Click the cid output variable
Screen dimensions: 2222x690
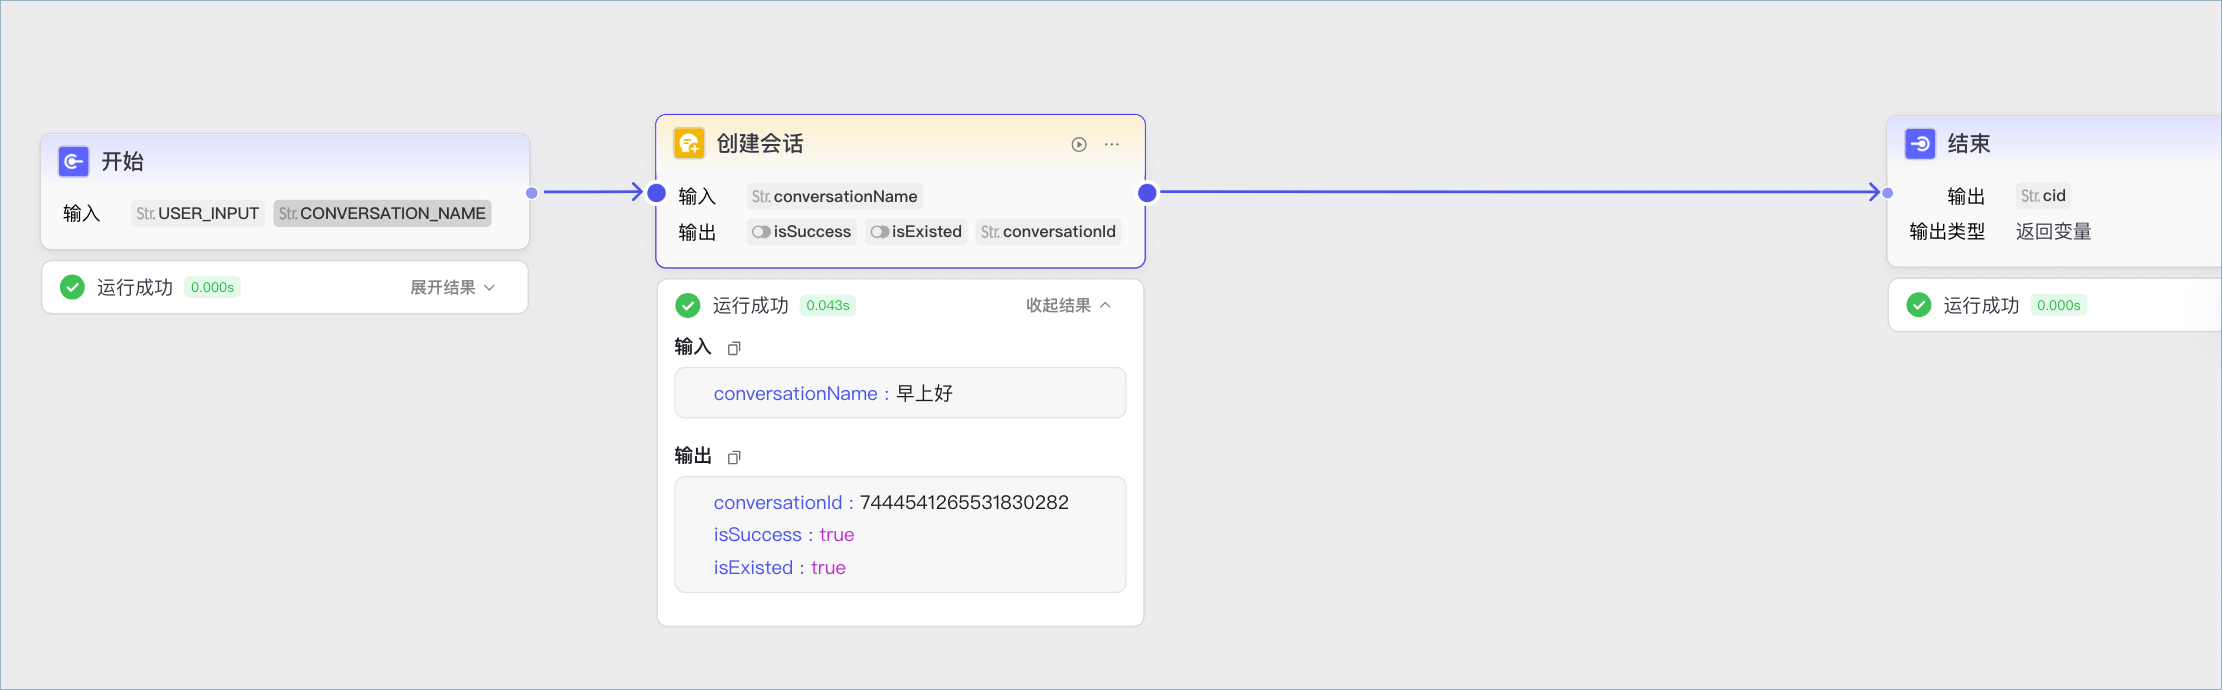[x=2043, y=196]
